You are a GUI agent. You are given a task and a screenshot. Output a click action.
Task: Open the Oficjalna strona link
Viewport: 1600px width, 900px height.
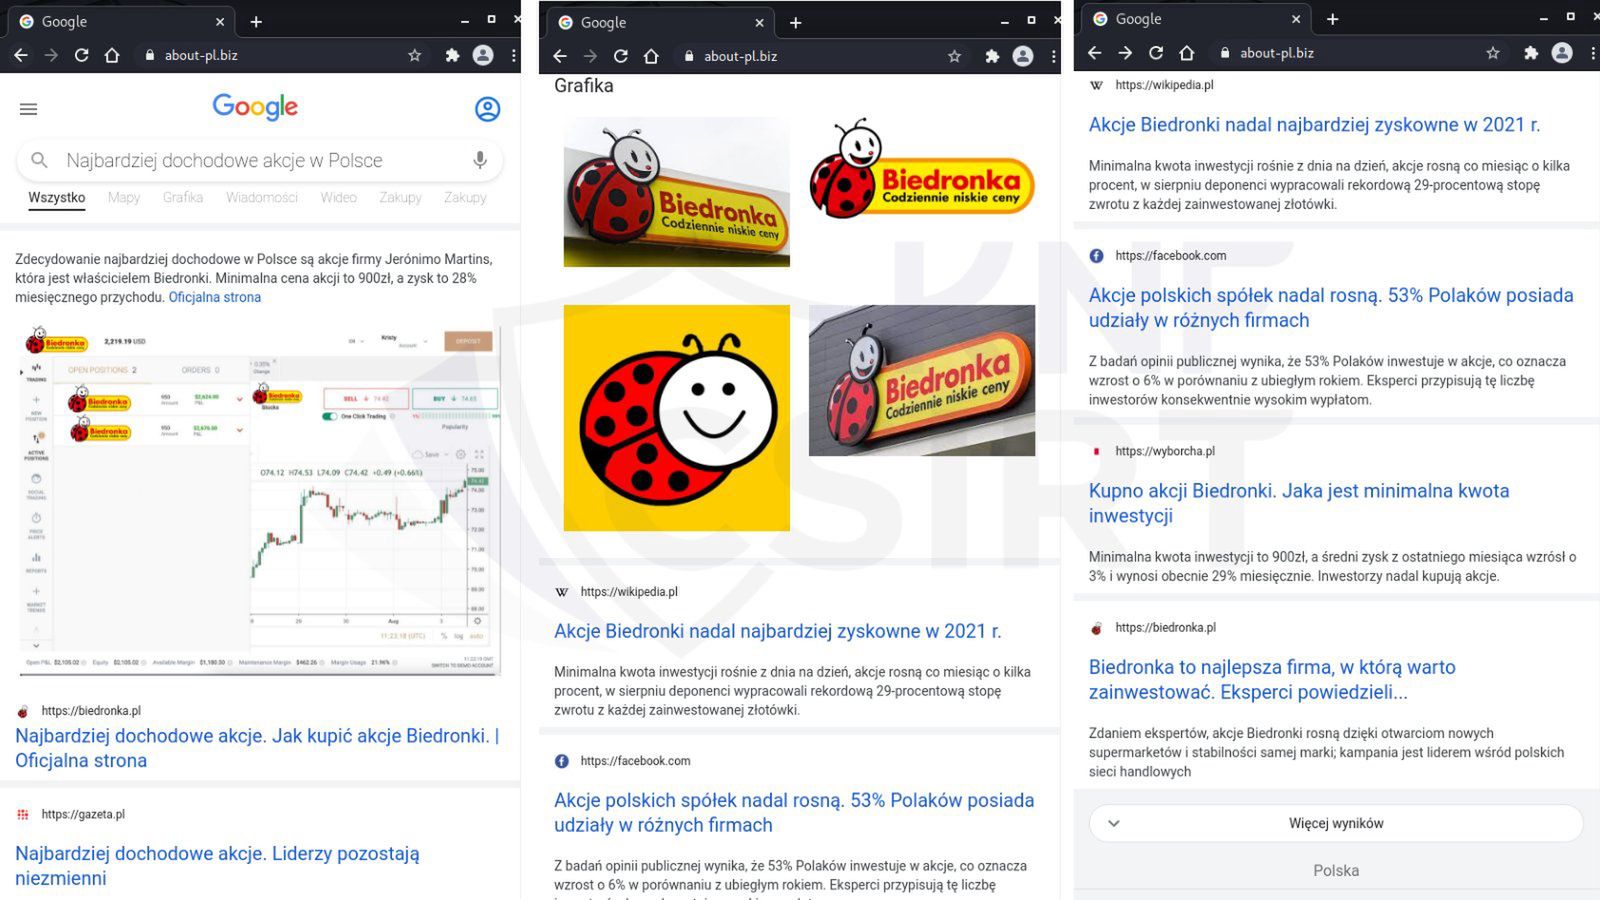point(215,297)
